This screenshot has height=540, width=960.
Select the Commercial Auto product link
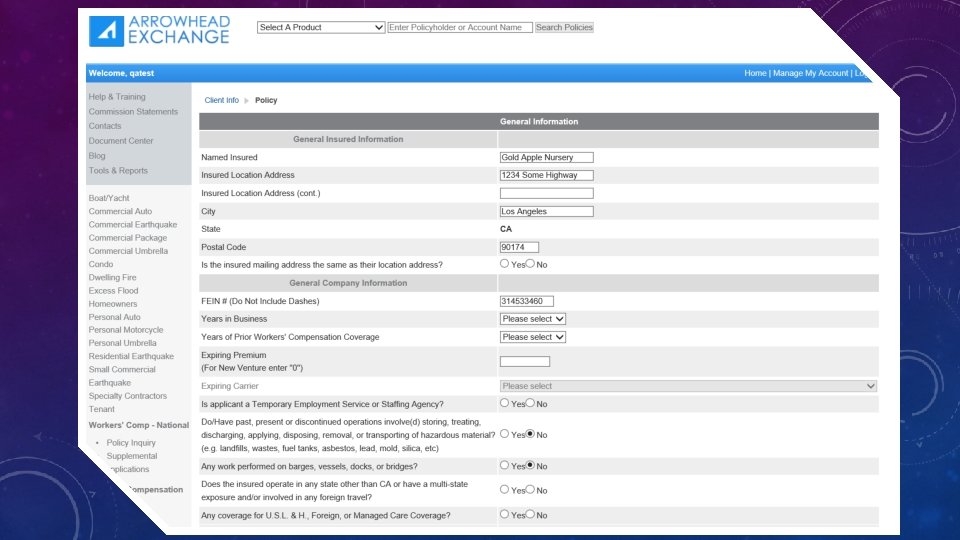point(120,211)
